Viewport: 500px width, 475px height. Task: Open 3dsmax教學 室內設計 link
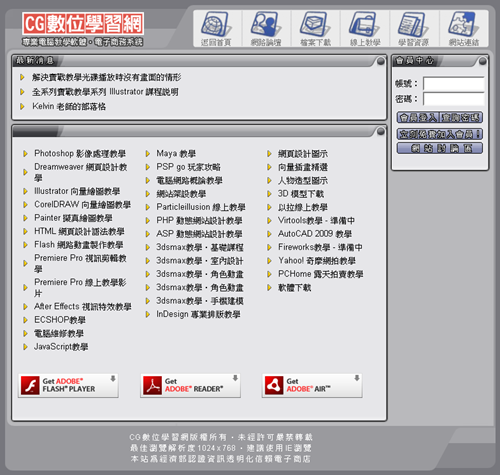[x=200, y=260]
